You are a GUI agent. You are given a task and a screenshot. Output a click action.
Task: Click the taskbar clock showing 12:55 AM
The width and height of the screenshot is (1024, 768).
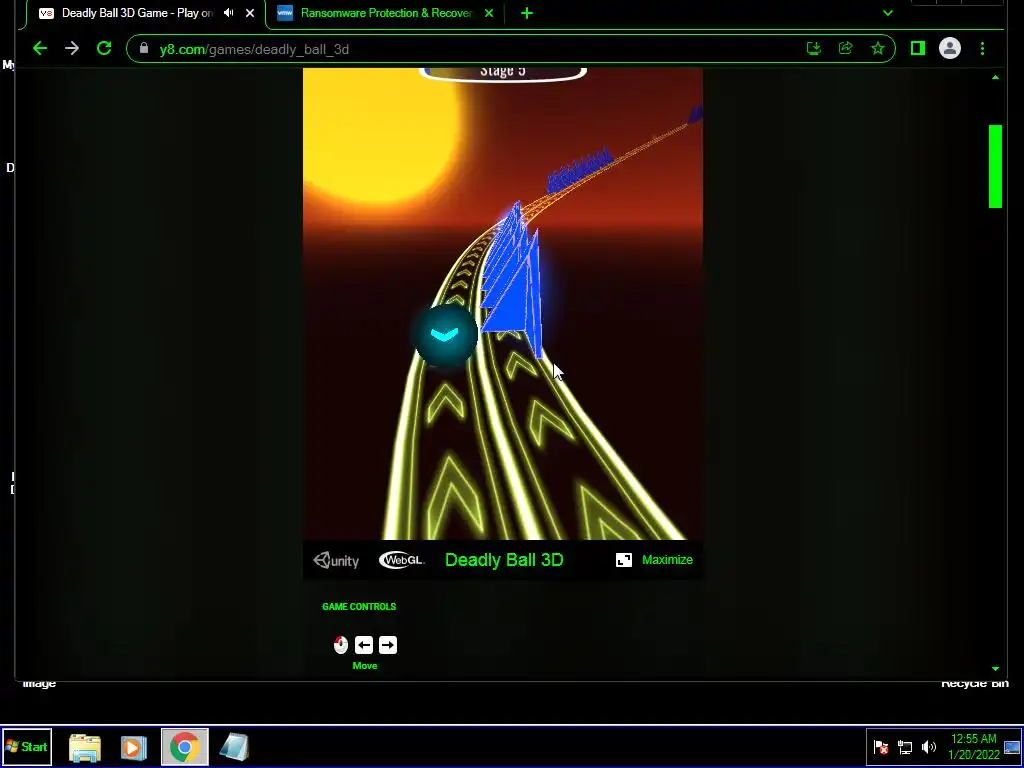tap(974, 746)
